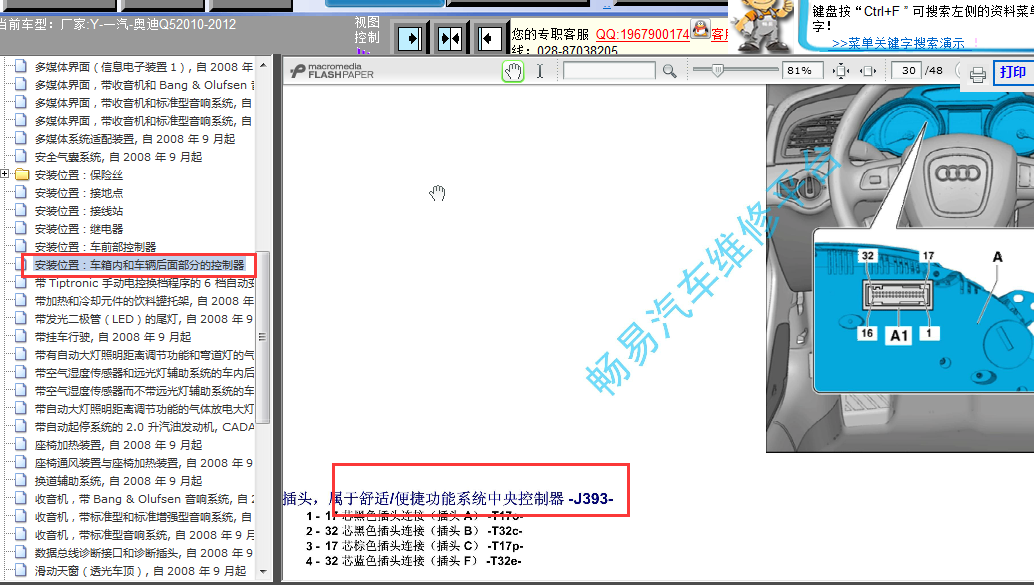Open 安装位置:接线站 document
The width and height of the screenshot is (1034, 585).
(x=78, y=211)
